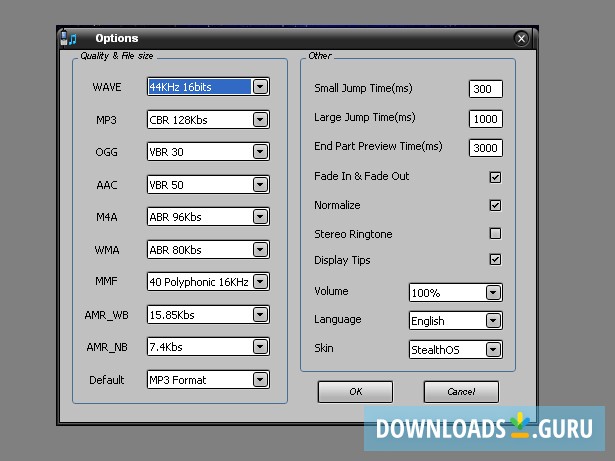Click the Small Jump Time input field
This screenshot has height=461, width=615.
click(486, 89)
